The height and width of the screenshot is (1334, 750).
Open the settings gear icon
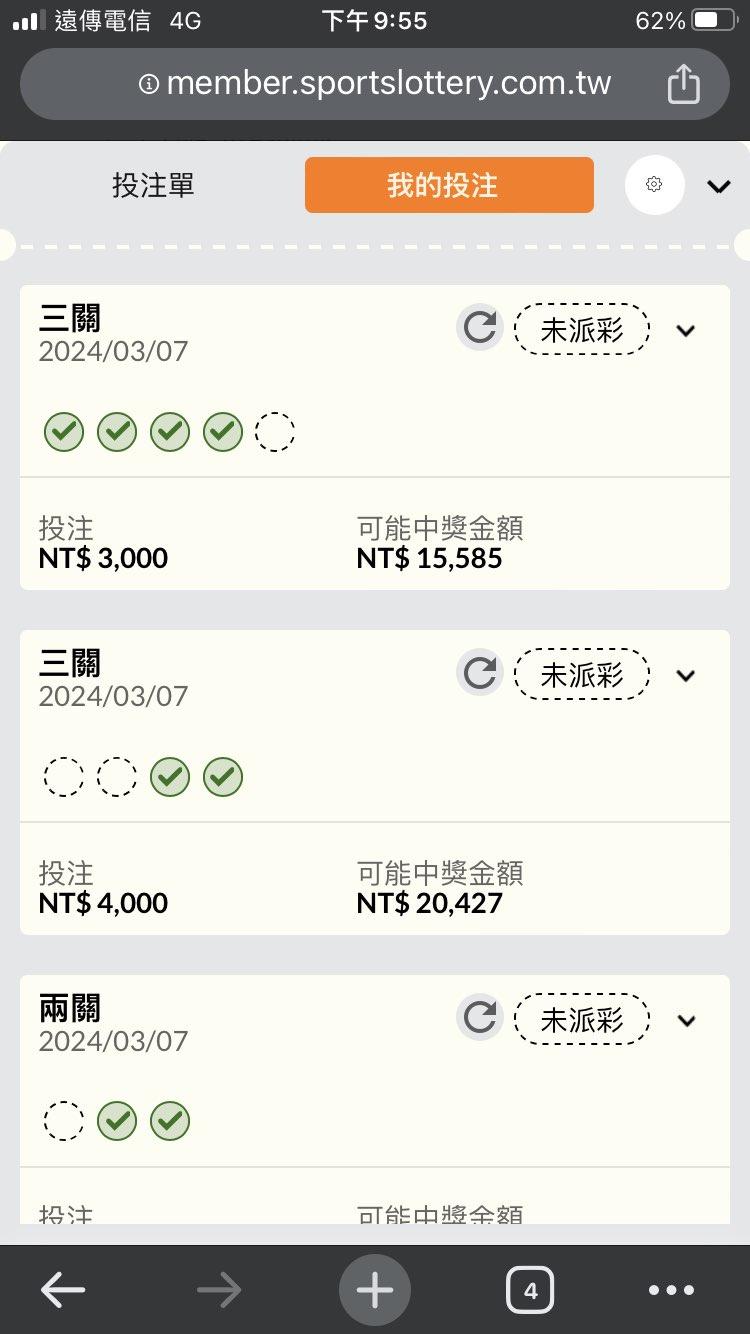pyautogui.click(x=654, y=185)
